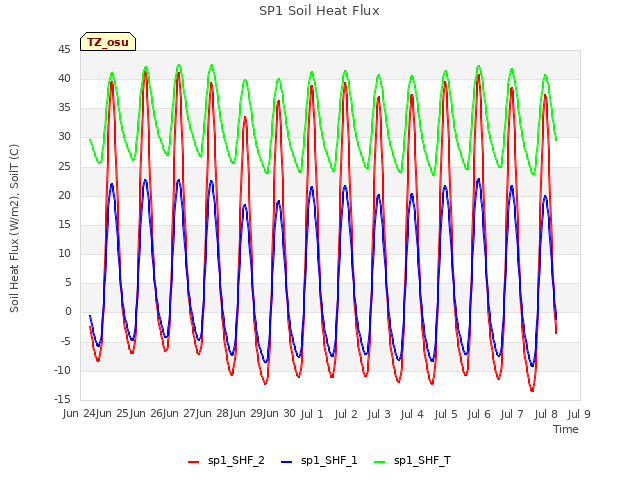
Task: Click the Jul 4 x-axis tick label
Action: pyautogui.click(x=412, y=414)
